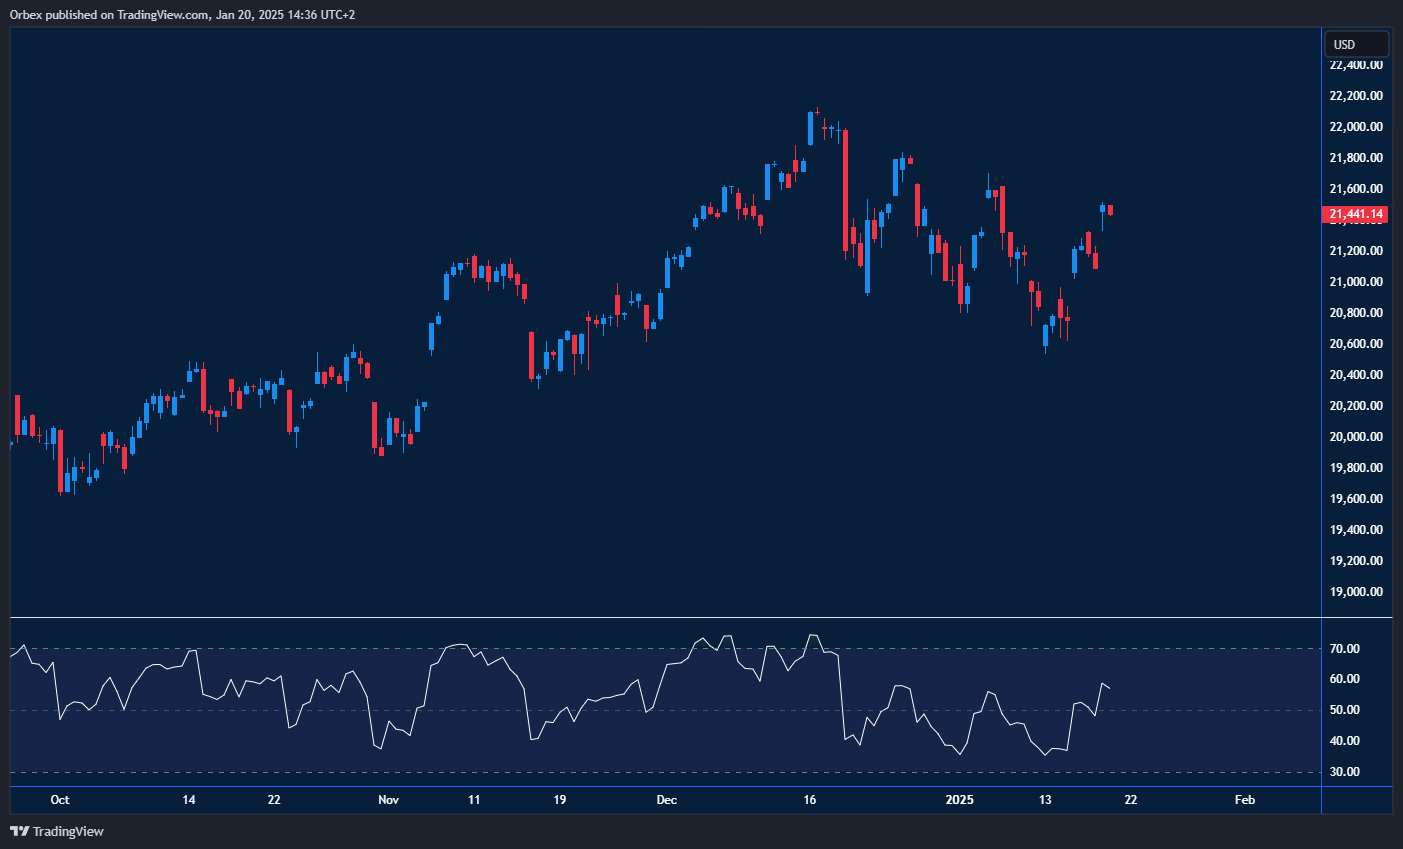The height and width of the screenshot is (849, 1403).
Task: Click the TradingView name next to the logo
Action: (x=67, y=831)
